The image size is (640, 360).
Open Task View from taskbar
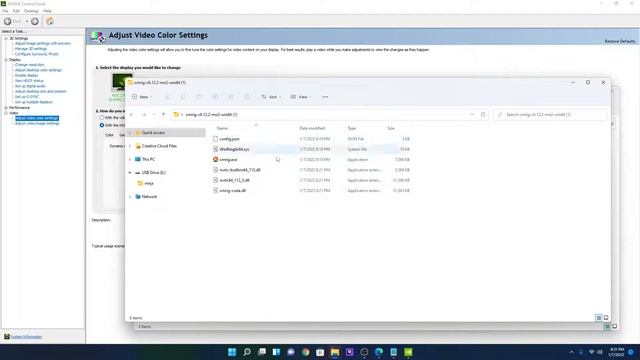pos(262,352)
